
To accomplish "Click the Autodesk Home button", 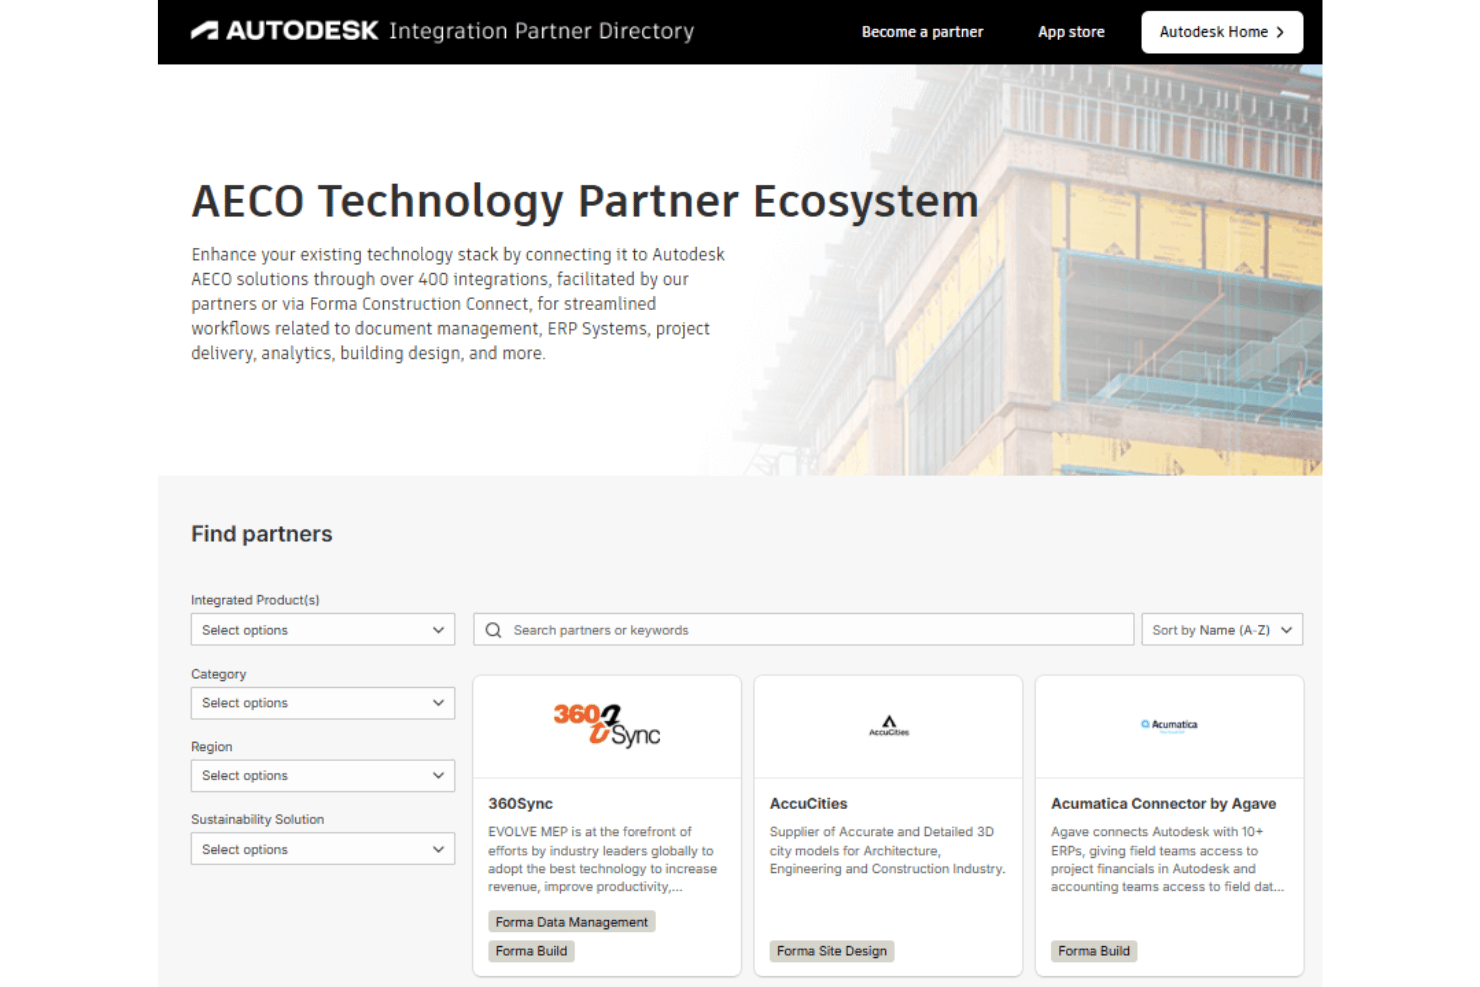I will point(1222,32).
